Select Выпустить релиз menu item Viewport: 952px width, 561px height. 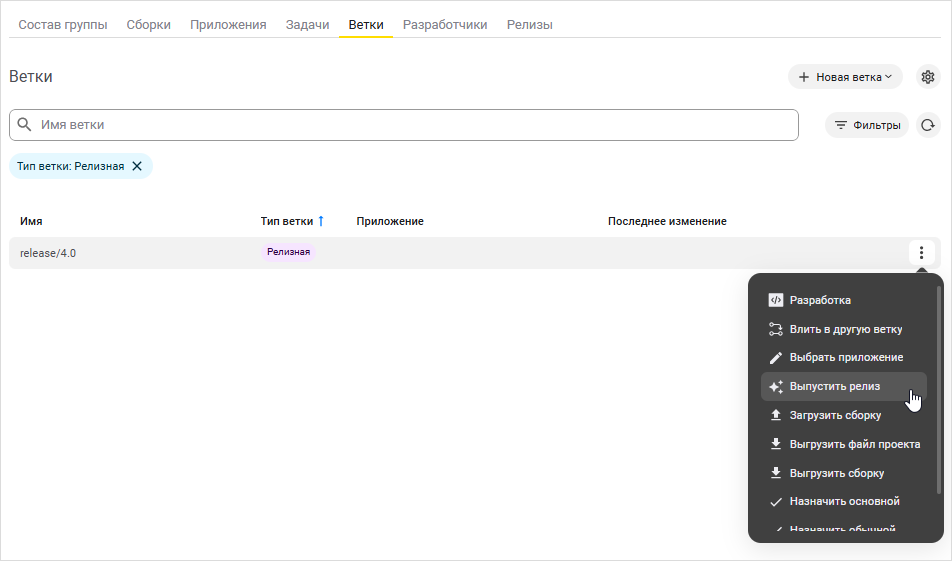tap(844, 387)
